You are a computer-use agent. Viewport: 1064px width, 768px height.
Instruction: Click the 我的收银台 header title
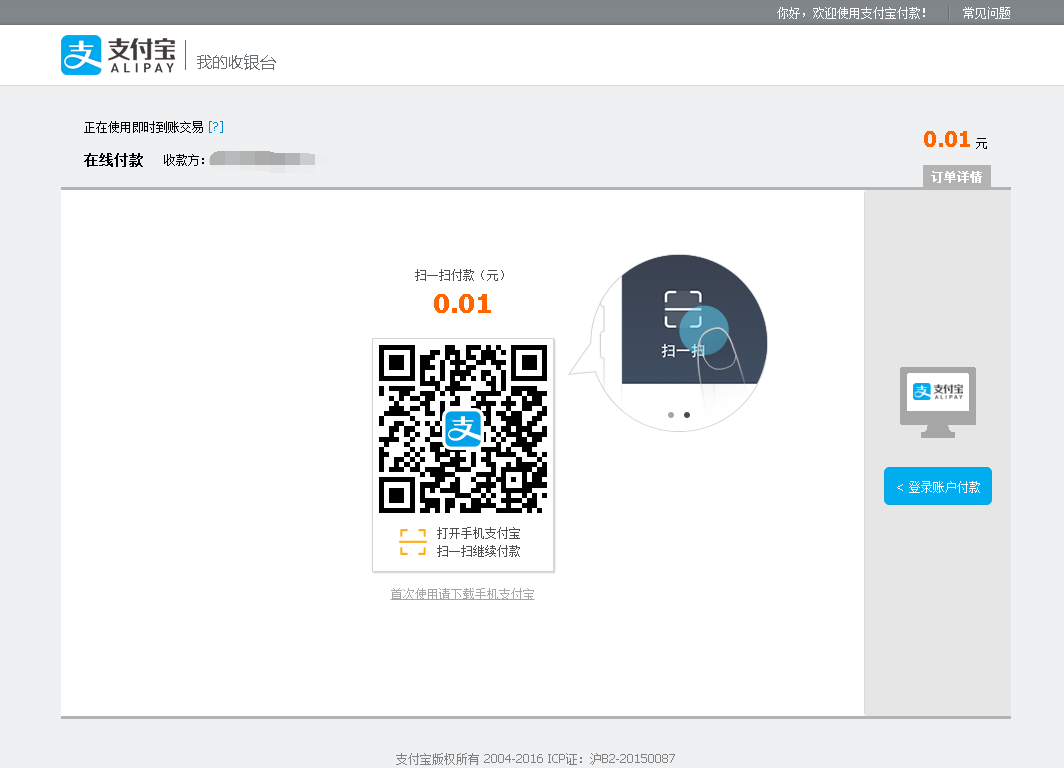236,62
